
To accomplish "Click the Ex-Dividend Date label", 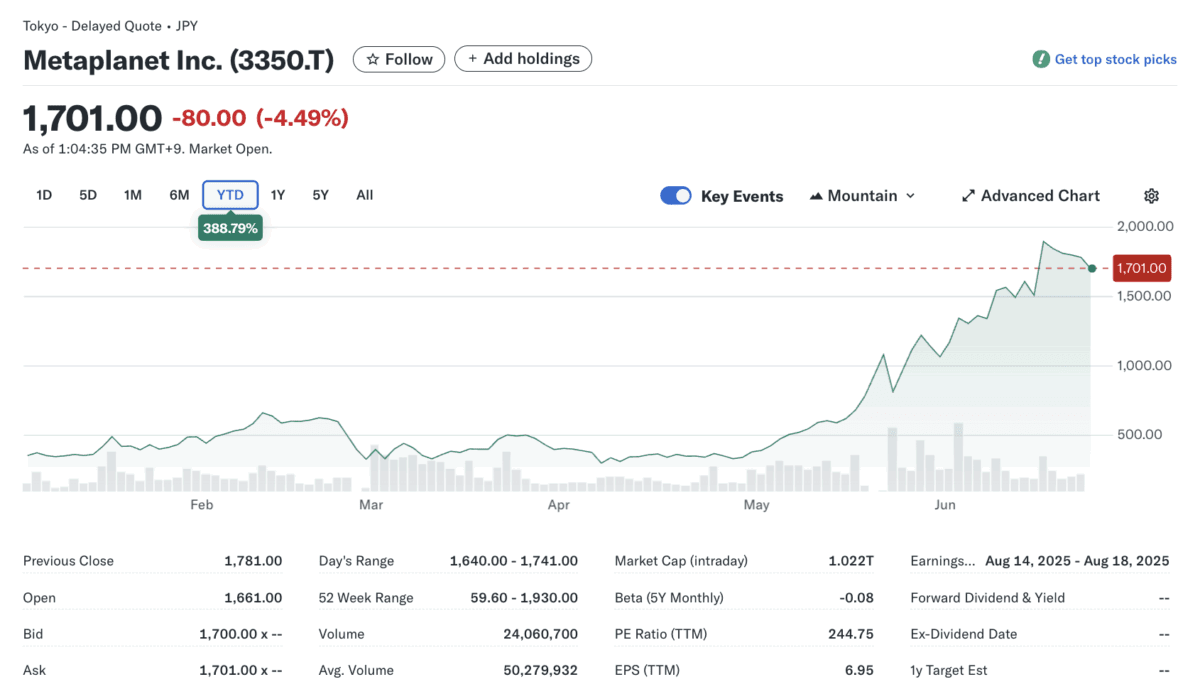I will click(x=964, y=634).
